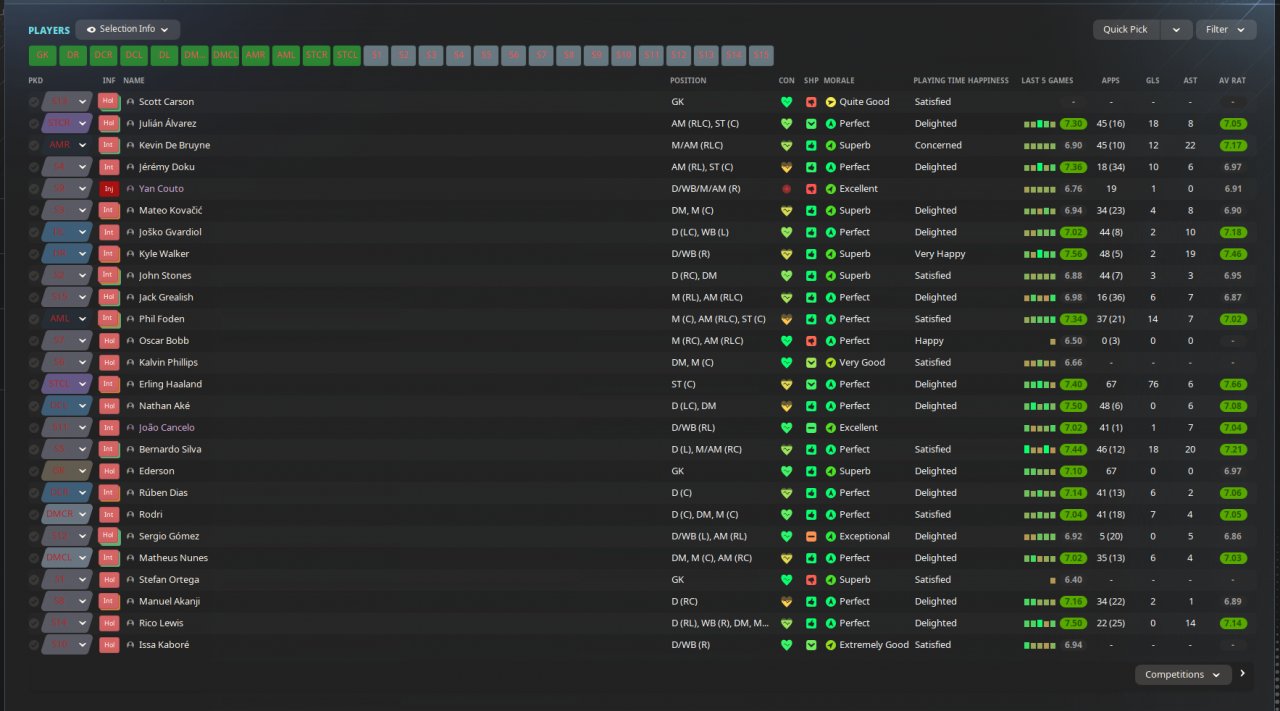Screen dimensions: 1280x711
Task: Select the GK position slot button
Action: coord(43,56)
